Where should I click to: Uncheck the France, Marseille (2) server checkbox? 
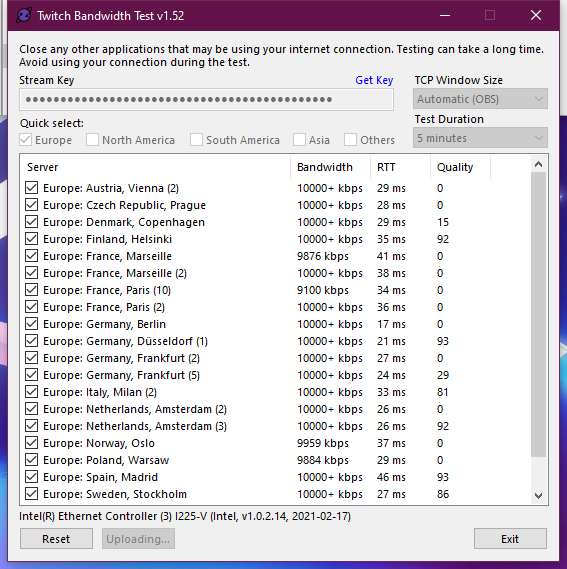(x=32, y=273)
